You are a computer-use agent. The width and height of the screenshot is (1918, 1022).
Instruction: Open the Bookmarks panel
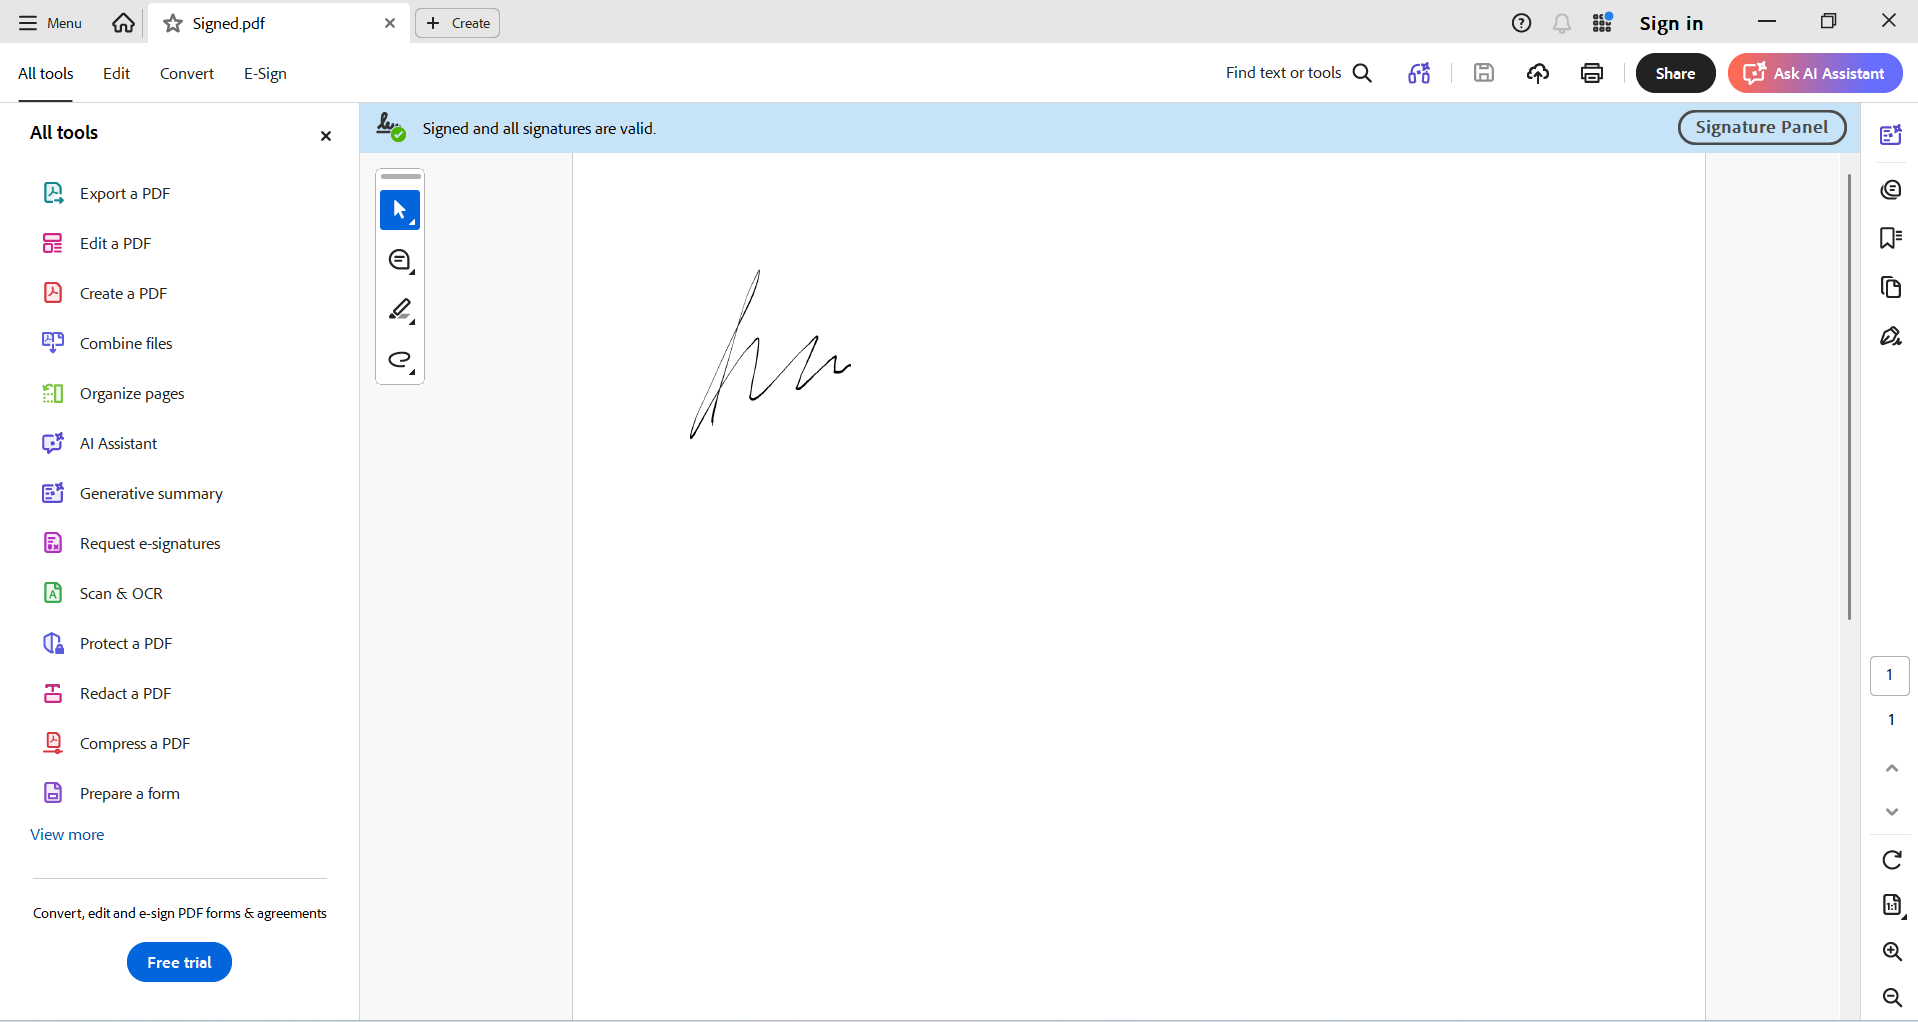[x=1891, y=238]
